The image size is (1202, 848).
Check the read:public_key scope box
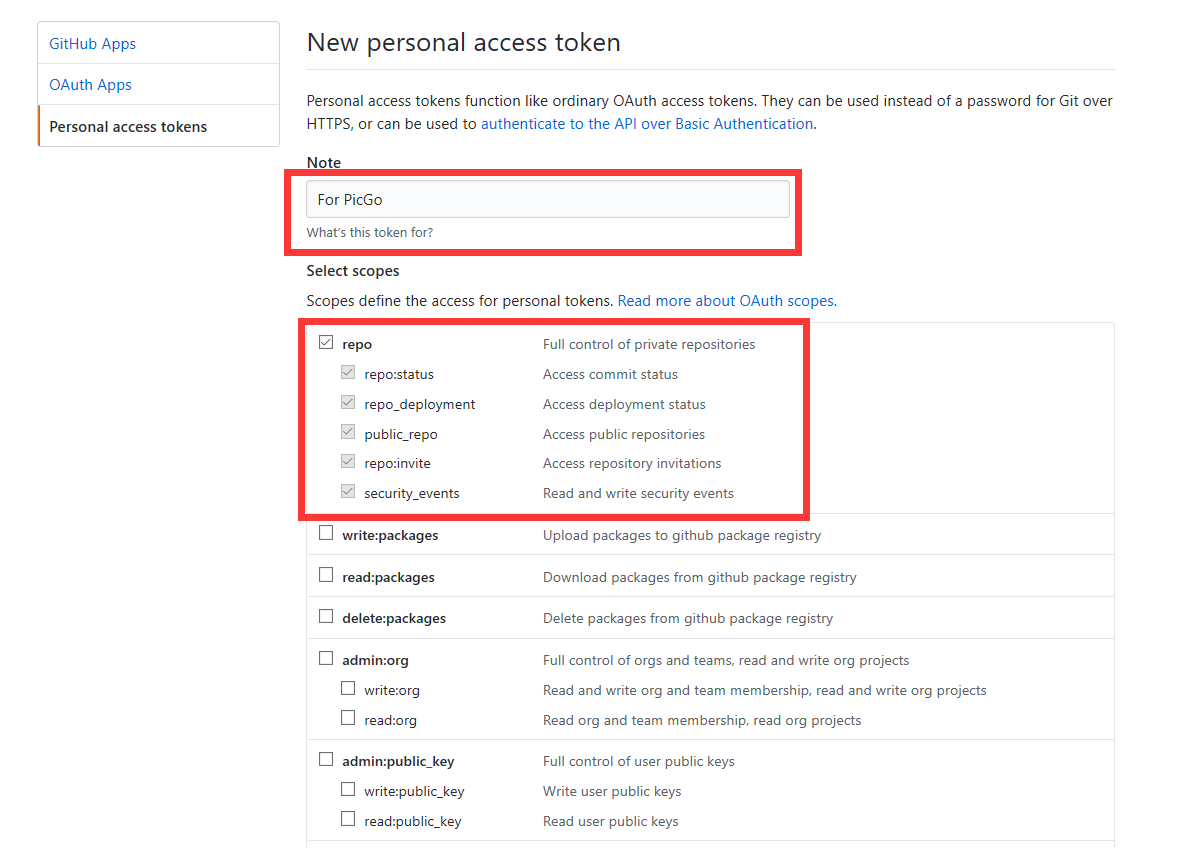348,819
